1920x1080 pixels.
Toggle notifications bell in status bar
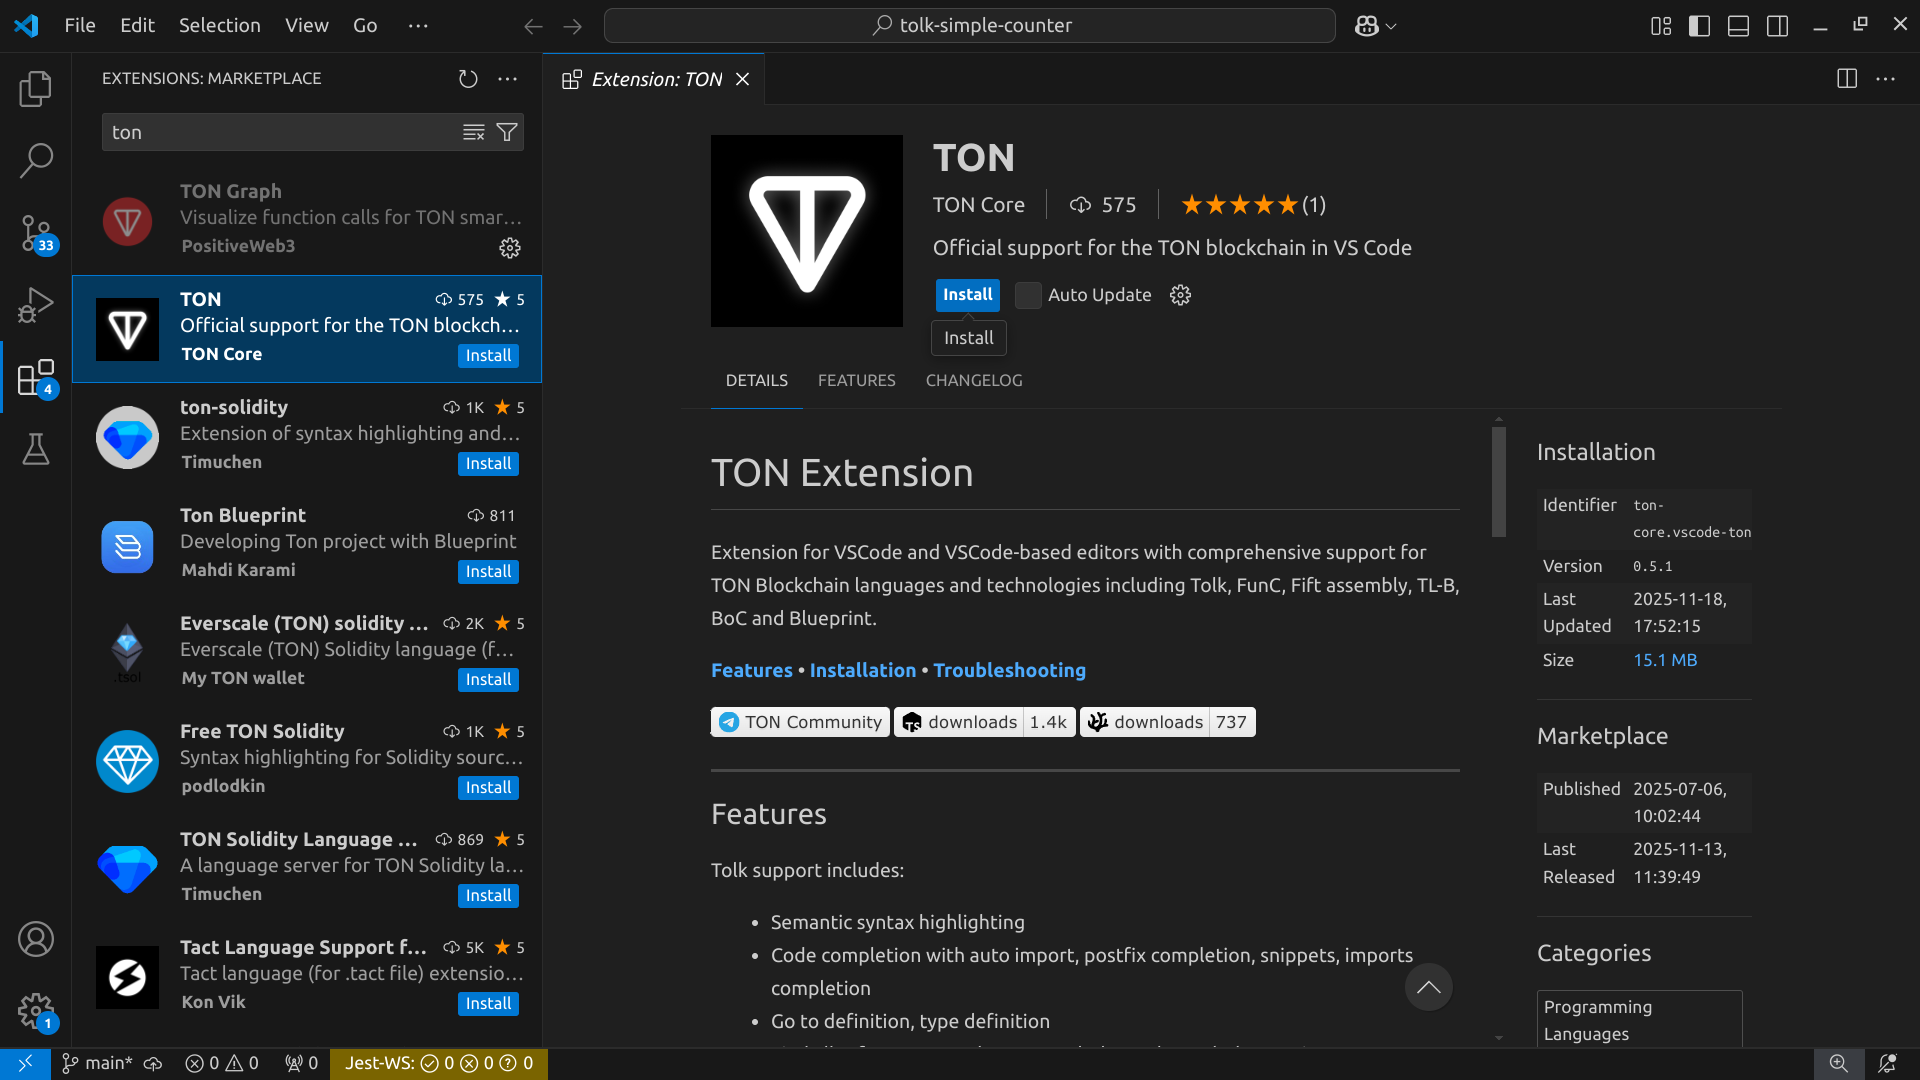pos(1888,1063)
